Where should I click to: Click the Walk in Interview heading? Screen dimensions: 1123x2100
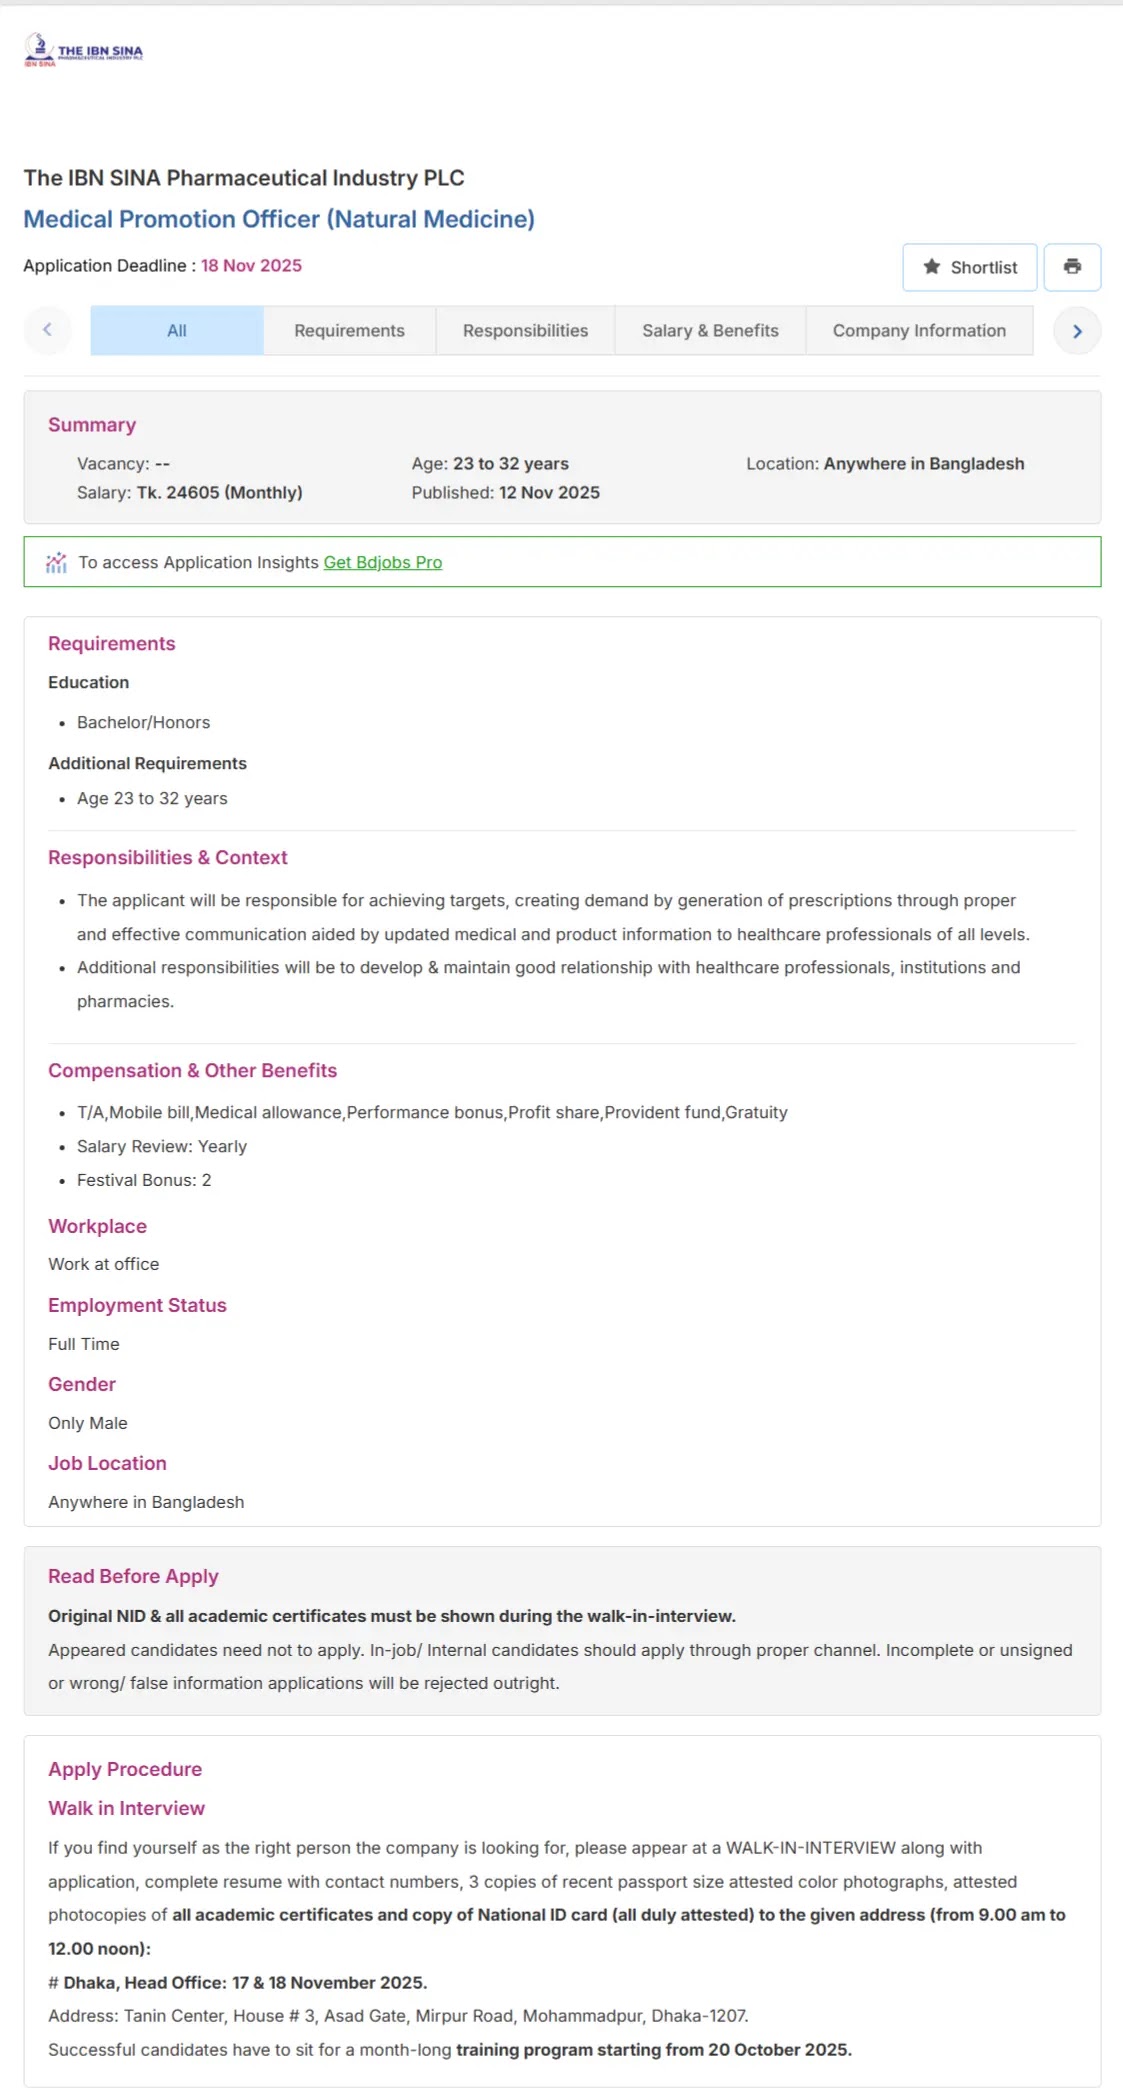(x=126, y=1808)
